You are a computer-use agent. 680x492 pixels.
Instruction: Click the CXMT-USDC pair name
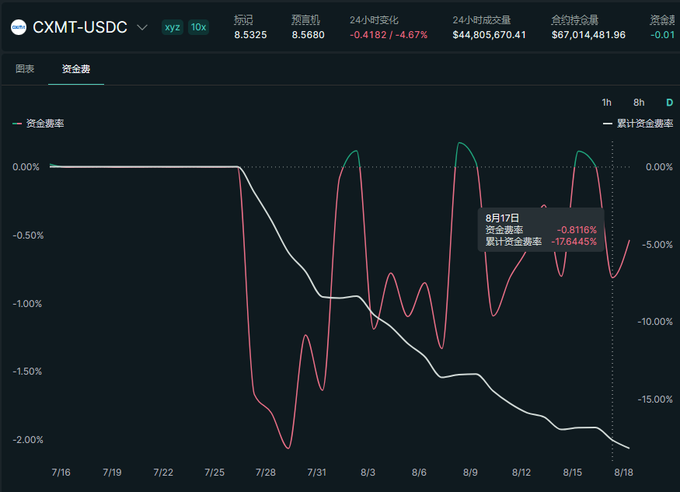click(x=80, y=27)
